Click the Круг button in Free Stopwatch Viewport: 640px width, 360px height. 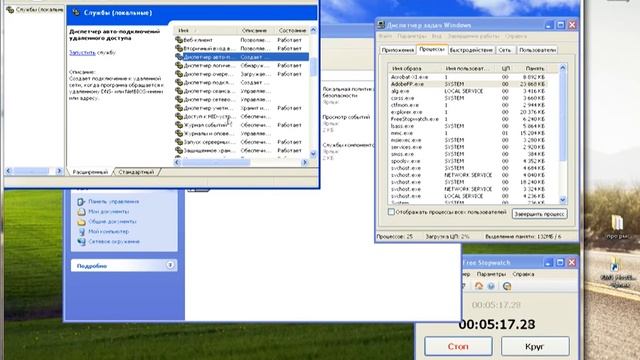535,347
